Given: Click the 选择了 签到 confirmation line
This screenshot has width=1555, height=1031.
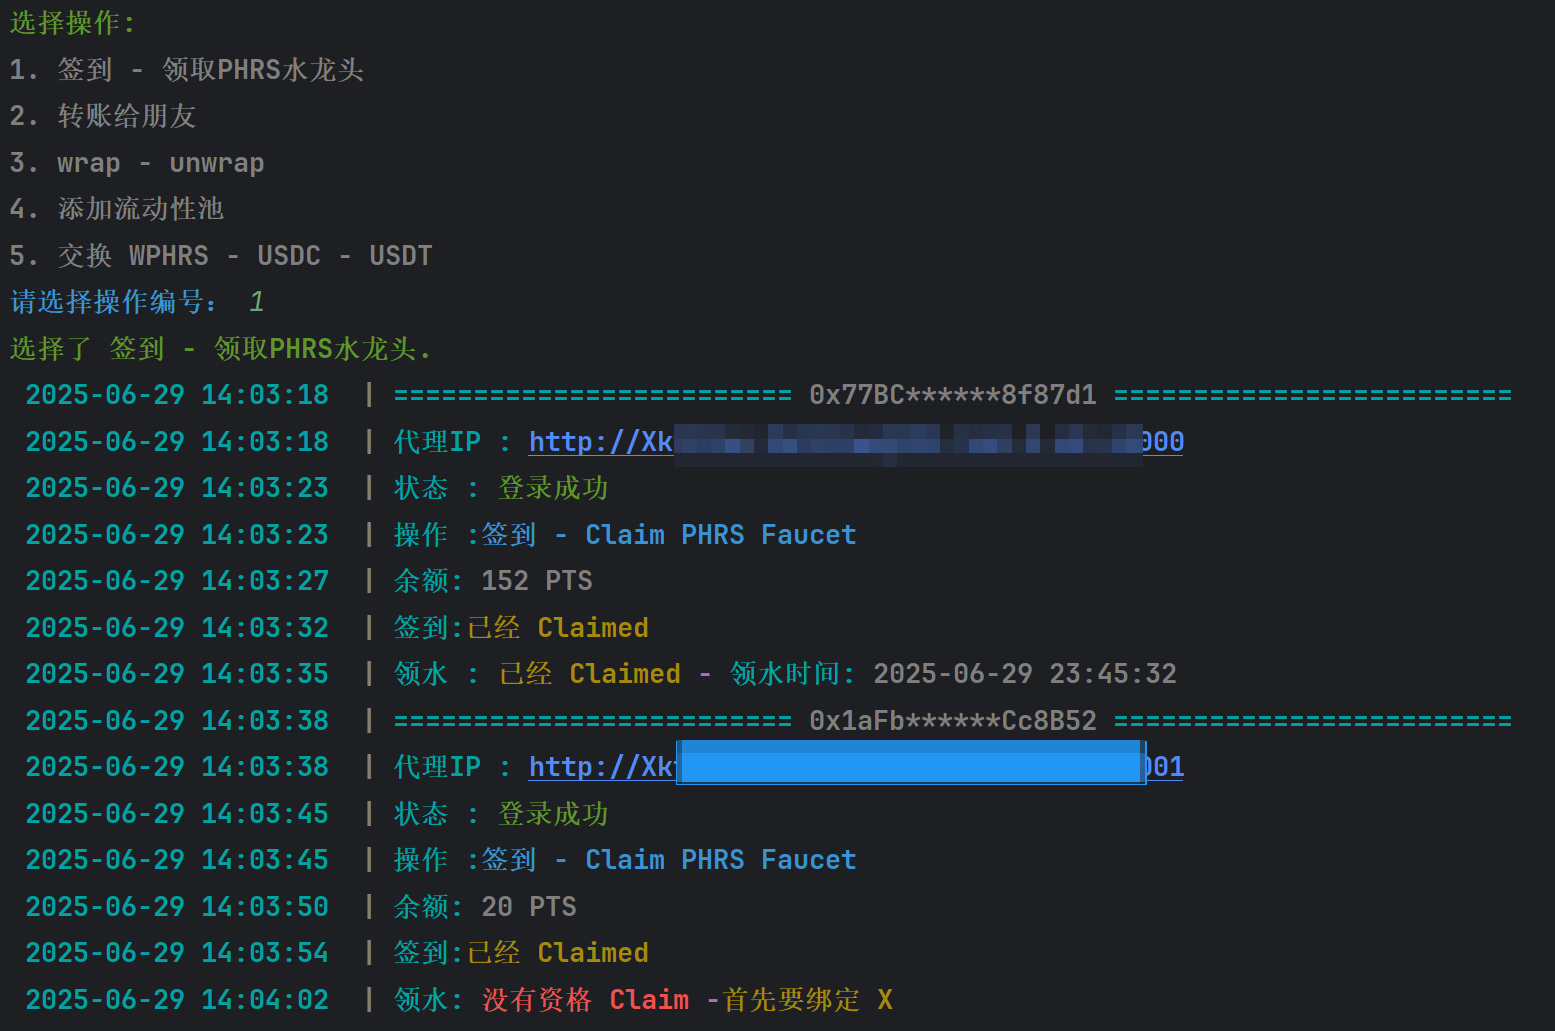Looking at the screenshot, I should point(220,349).
